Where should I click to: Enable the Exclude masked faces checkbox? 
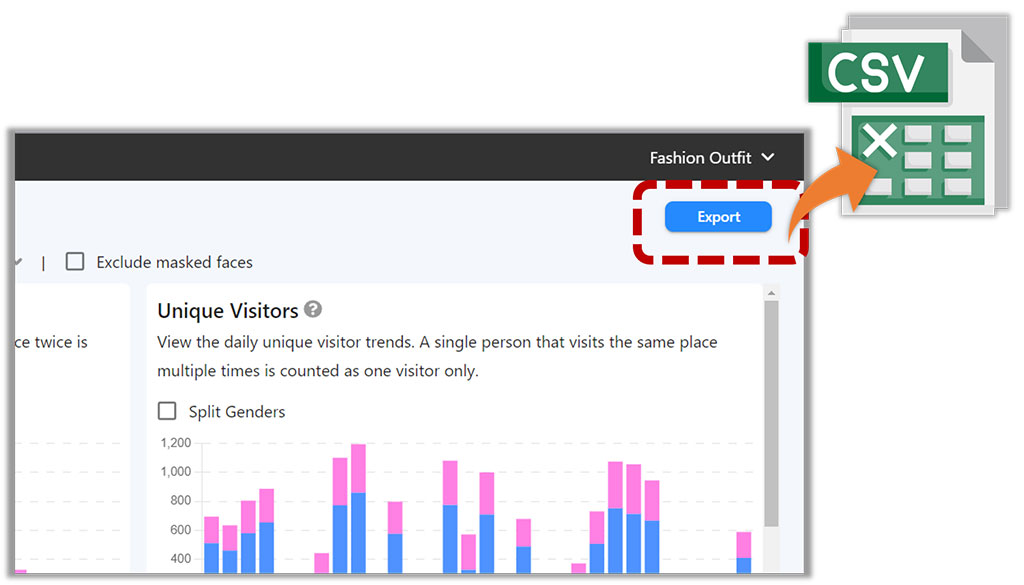pos(75,262)
